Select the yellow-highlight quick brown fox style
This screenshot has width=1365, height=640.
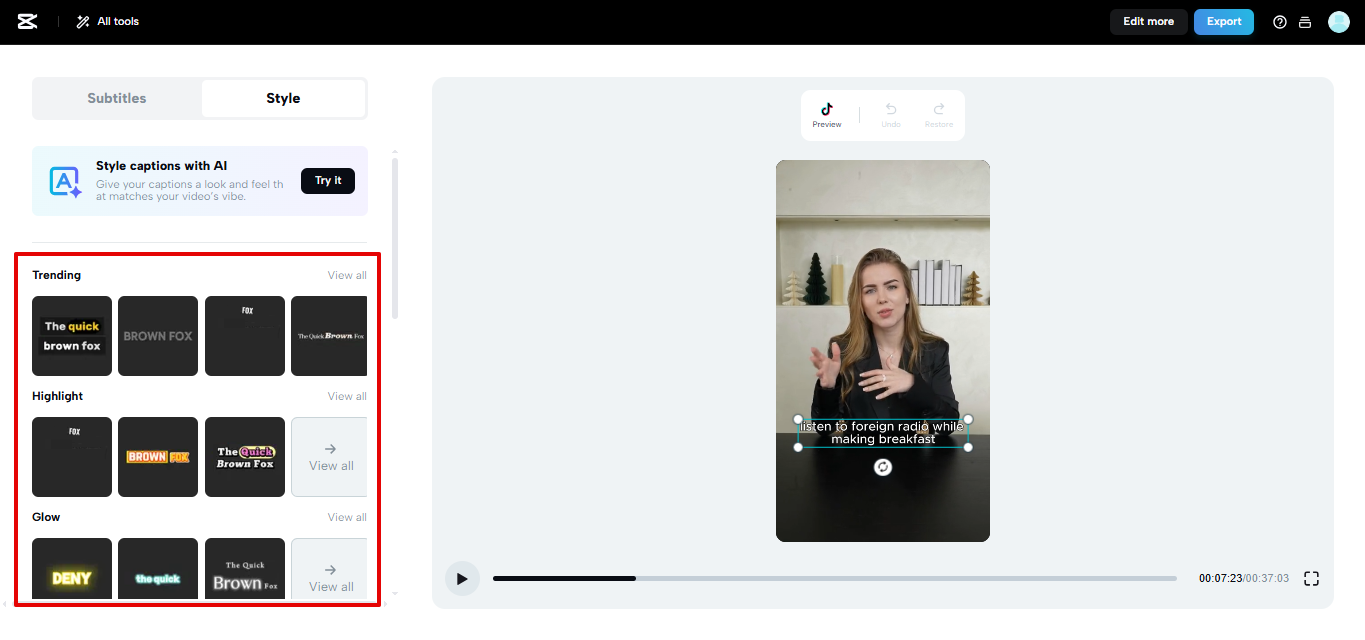(71, 336)
